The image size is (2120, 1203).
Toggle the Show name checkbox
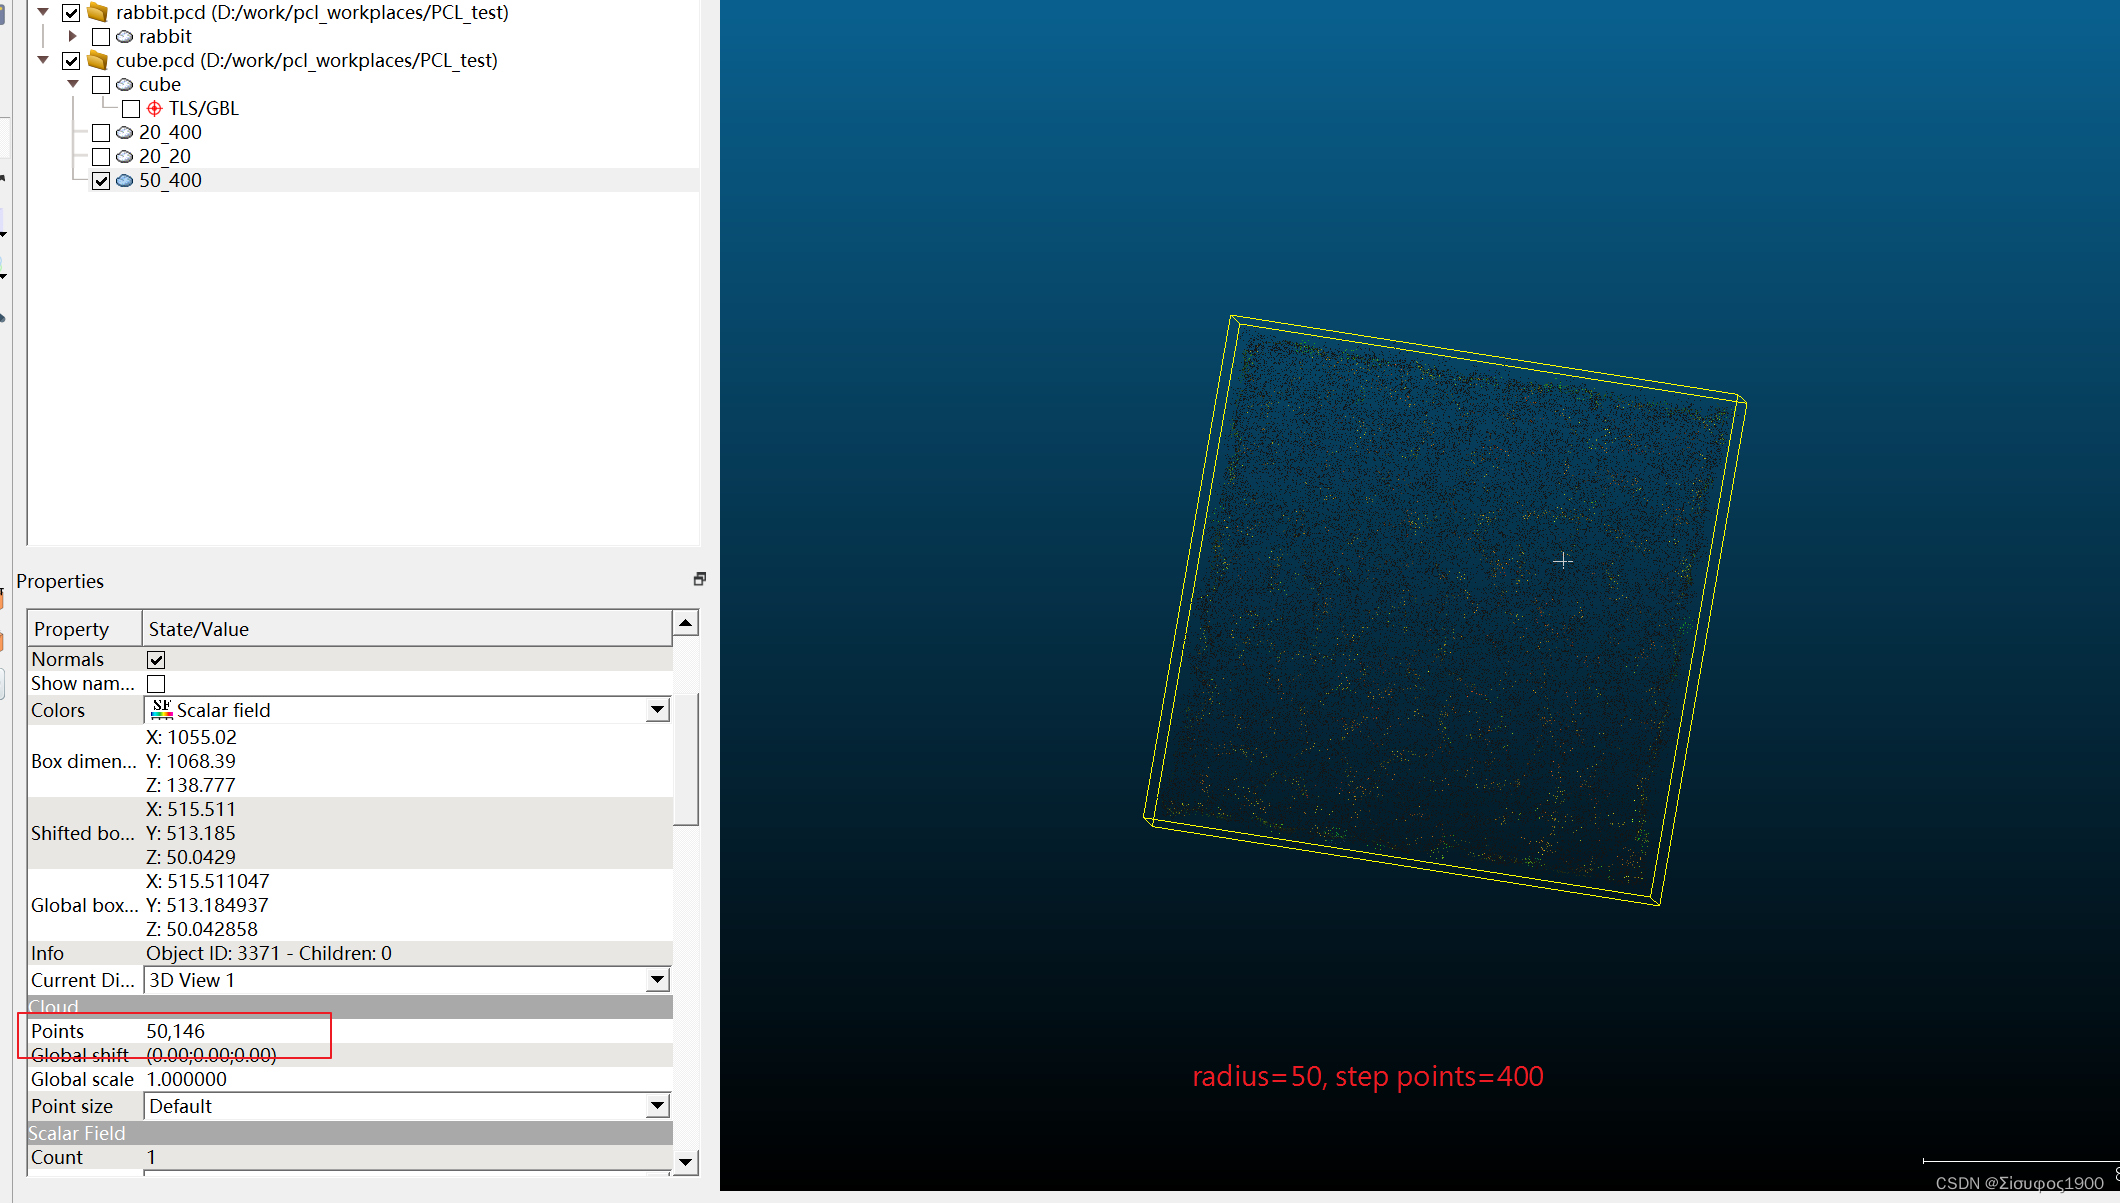coord(156,684)
